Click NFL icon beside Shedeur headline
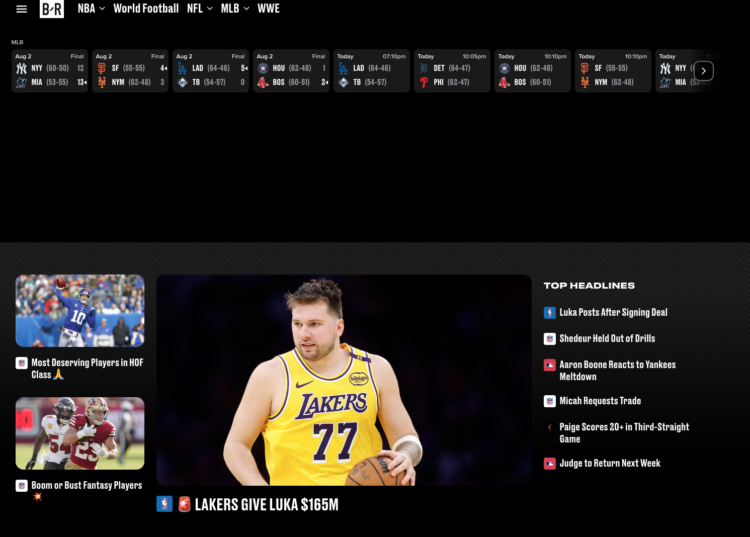 pos(550,339)
